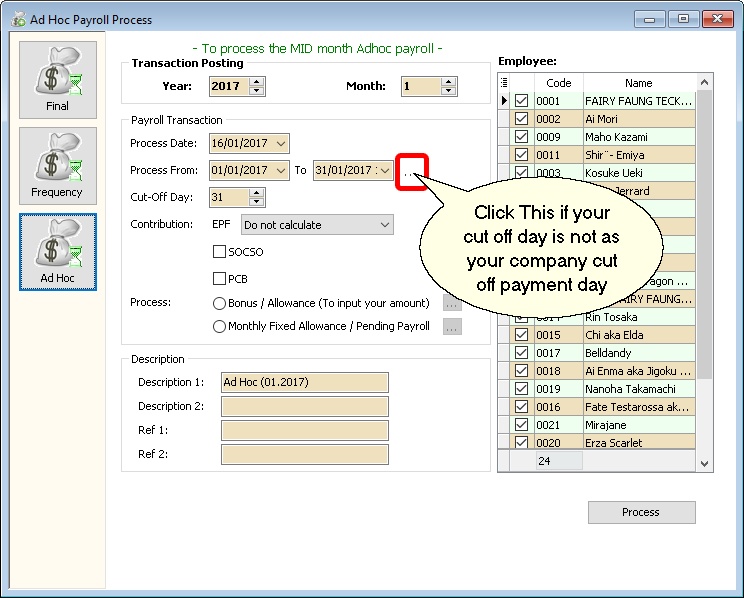Click the Description 2 input field
Screen dimensions: 744x598
(304, 407)
